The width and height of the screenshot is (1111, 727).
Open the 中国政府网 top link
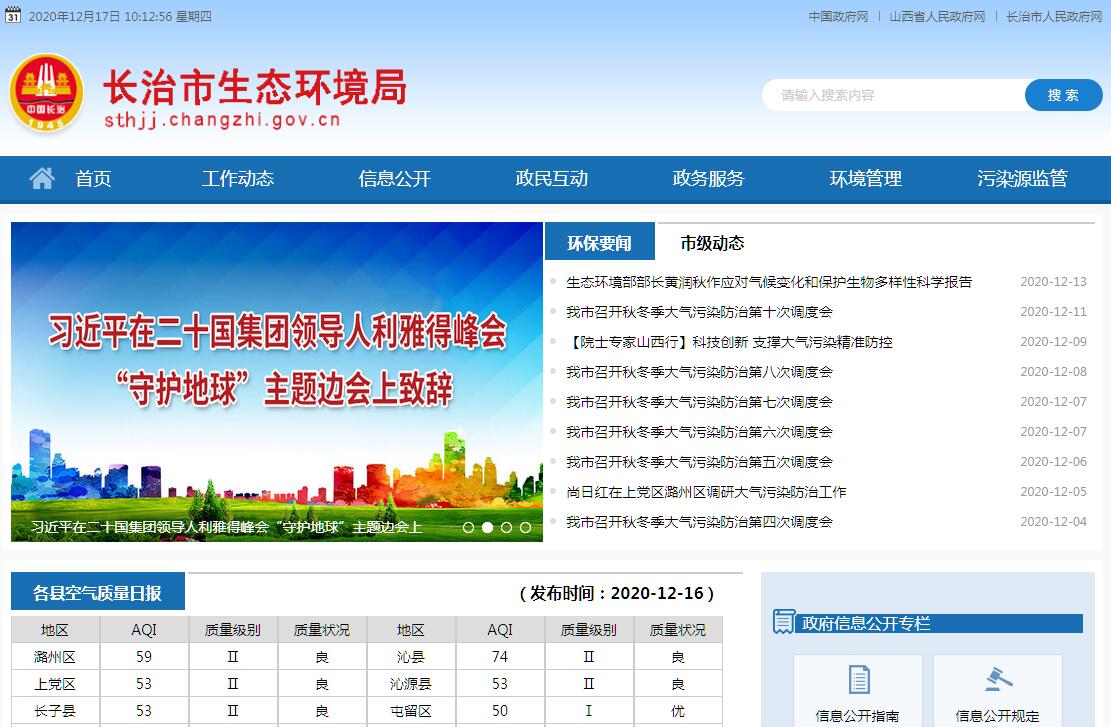[x=838, y=17]
